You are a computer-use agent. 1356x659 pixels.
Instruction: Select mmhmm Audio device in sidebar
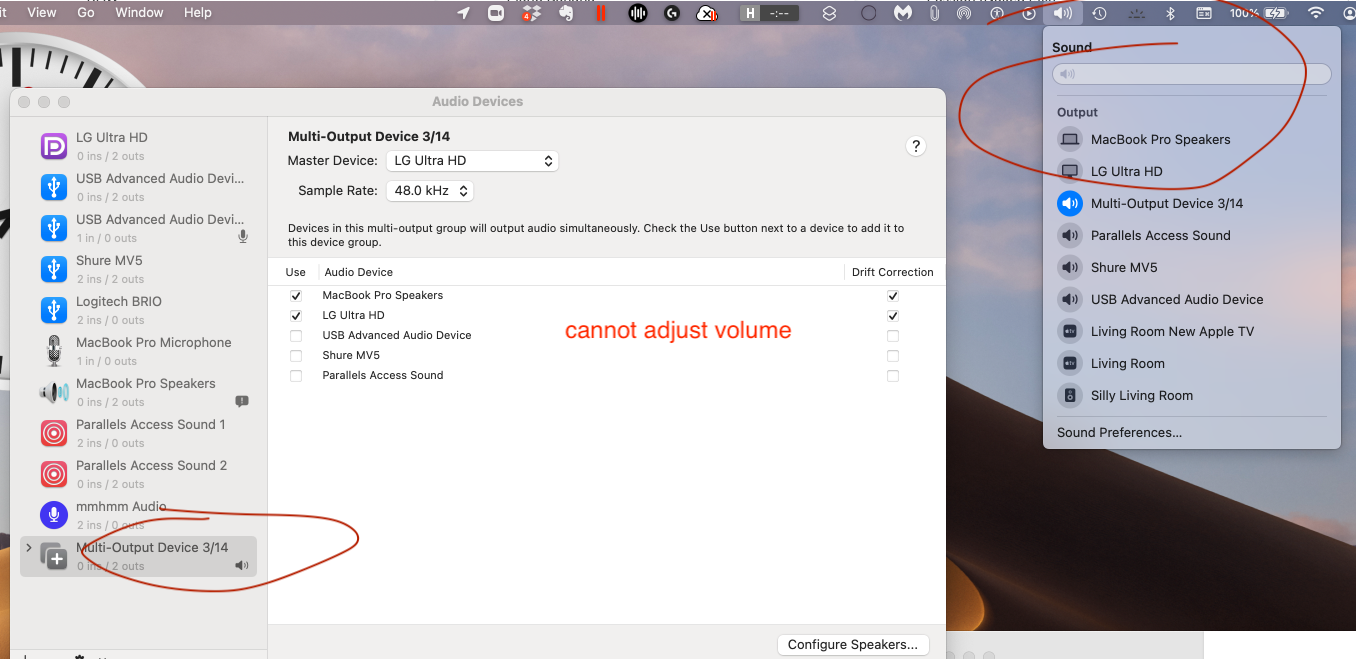click(138, 515)
